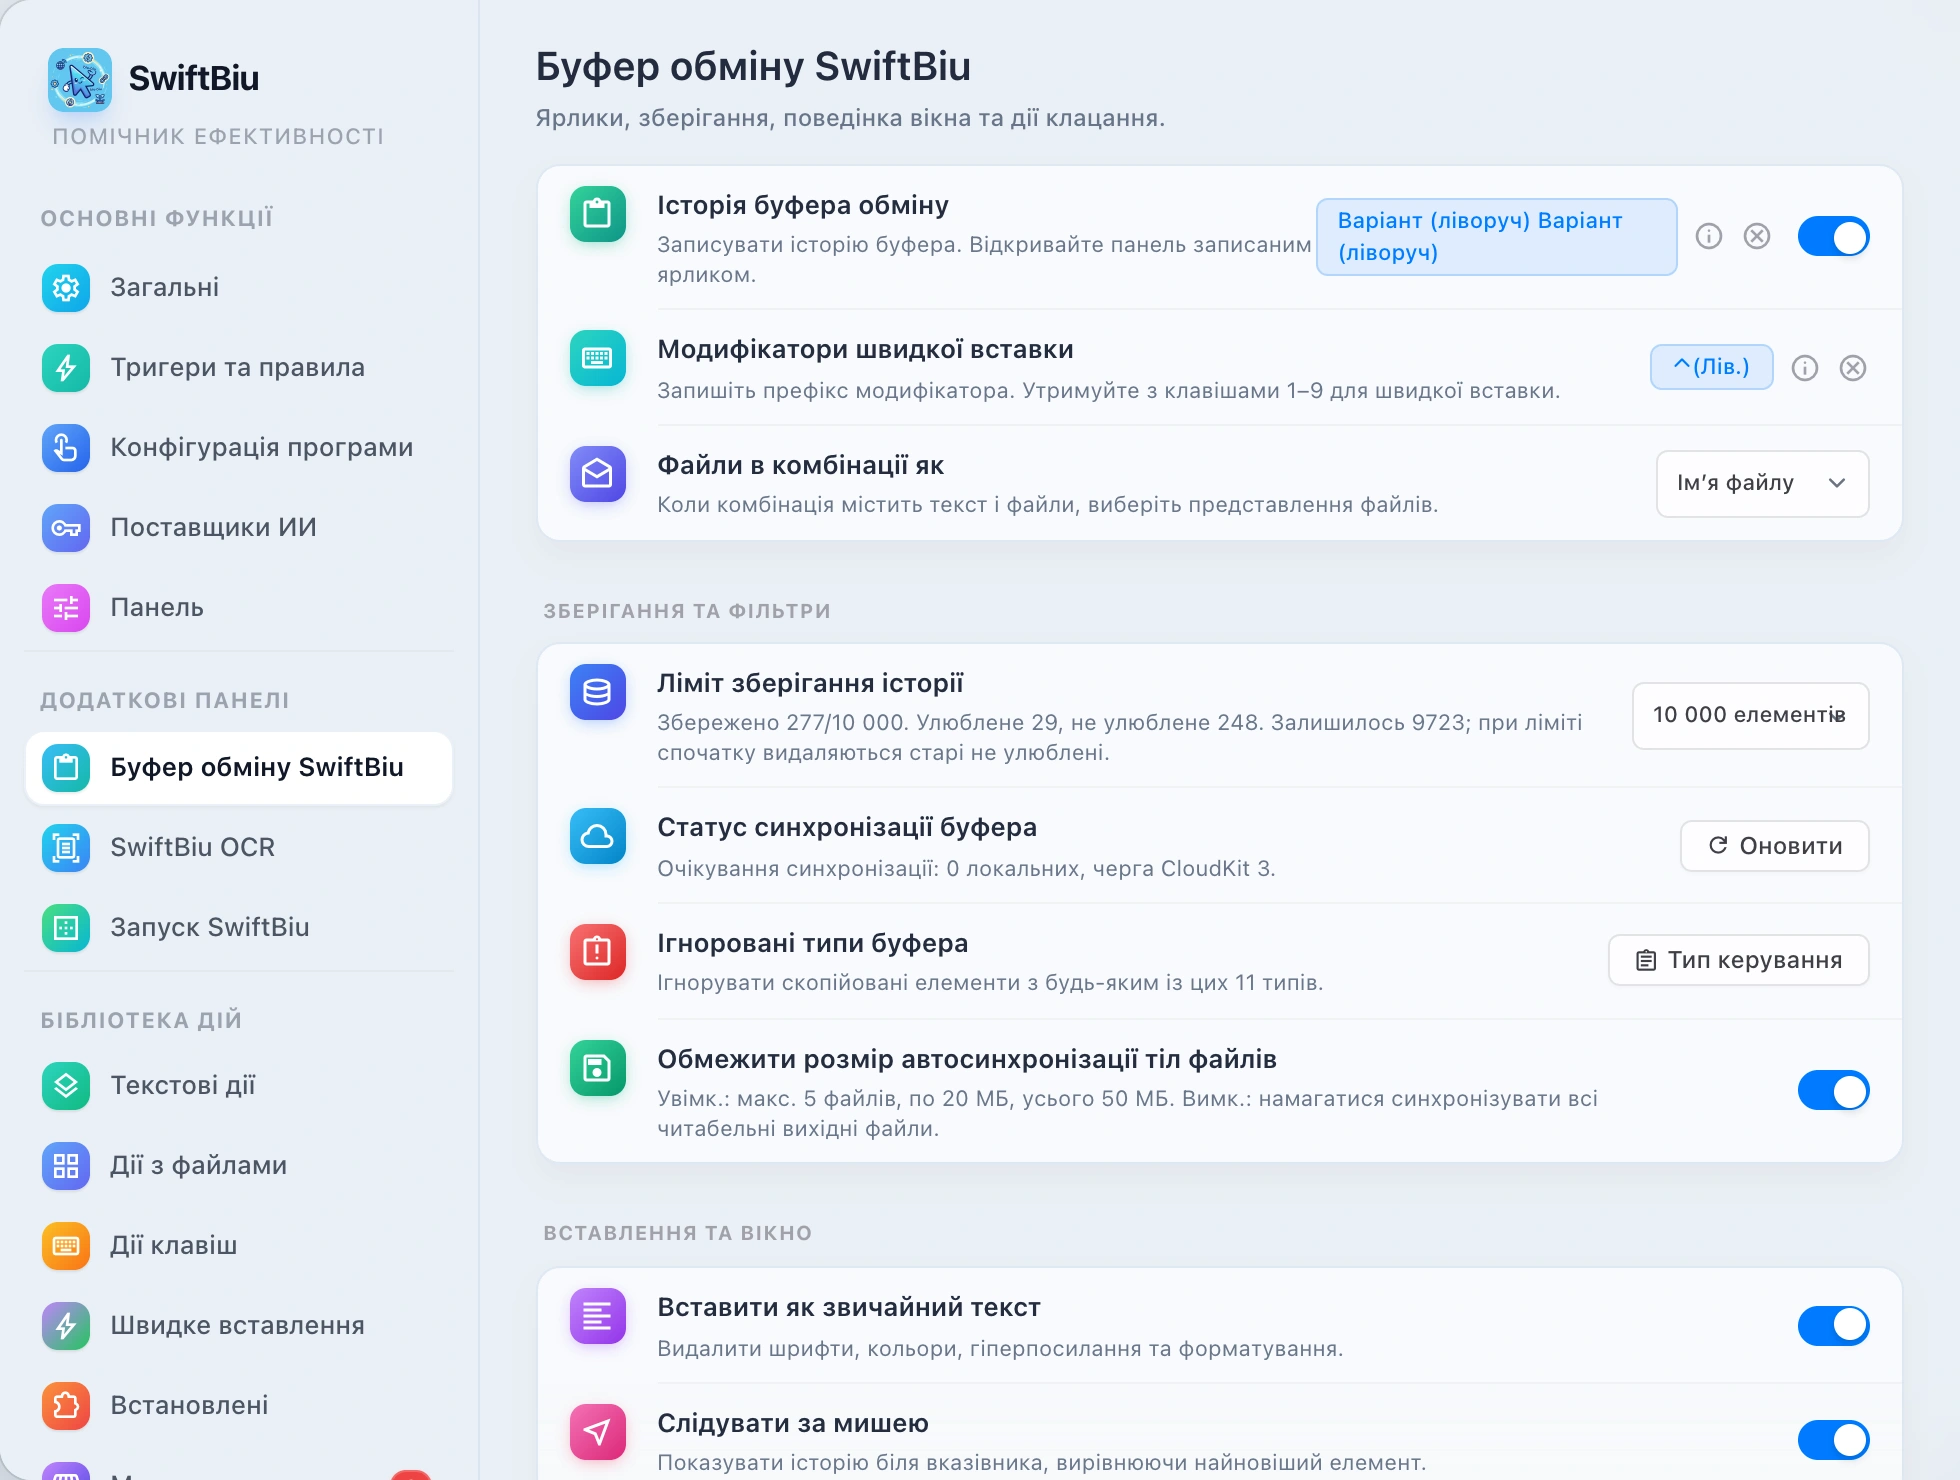Select Панель in the sidebar
1960x1480 pixels.
pos(239,608)
